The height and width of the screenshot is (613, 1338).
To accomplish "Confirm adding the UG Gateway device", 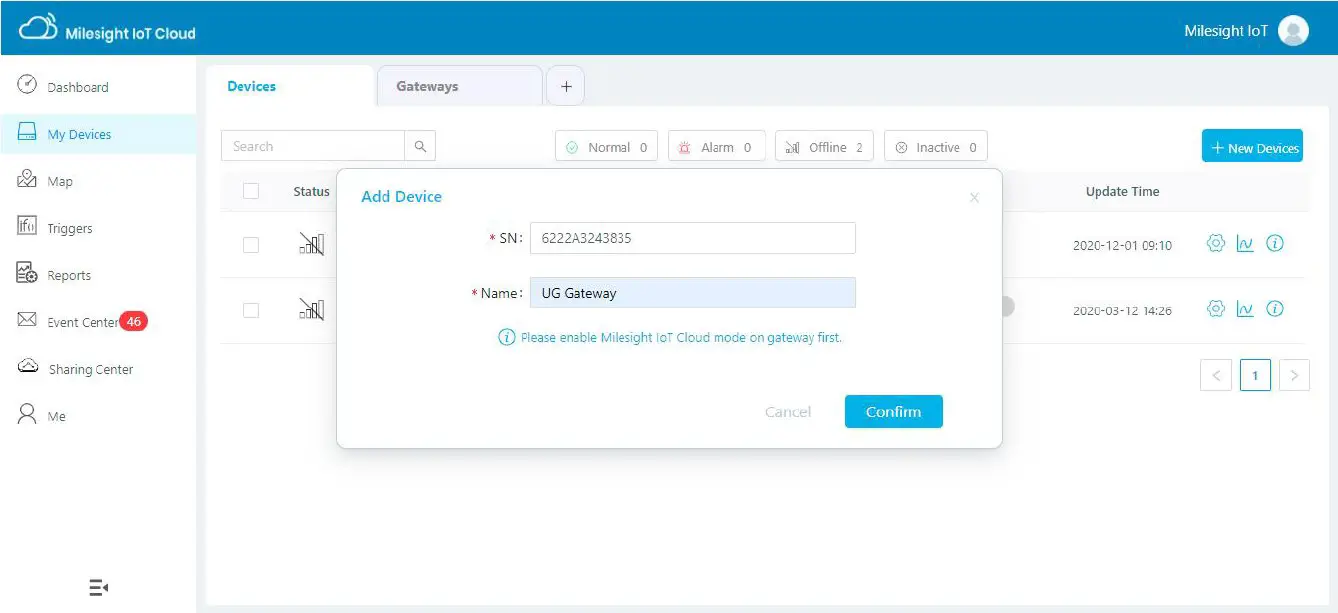I will click(x=893, y=411).
